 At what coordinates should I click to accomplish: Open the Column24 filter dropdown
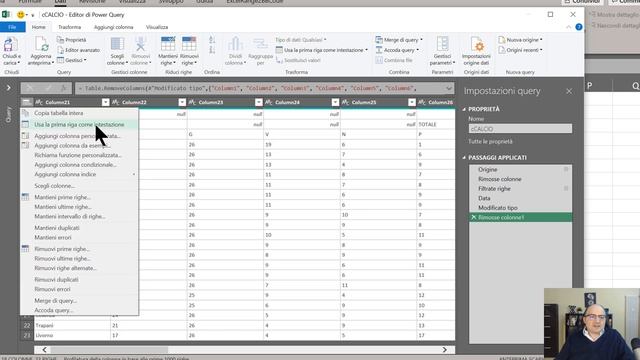click(335, 102)
